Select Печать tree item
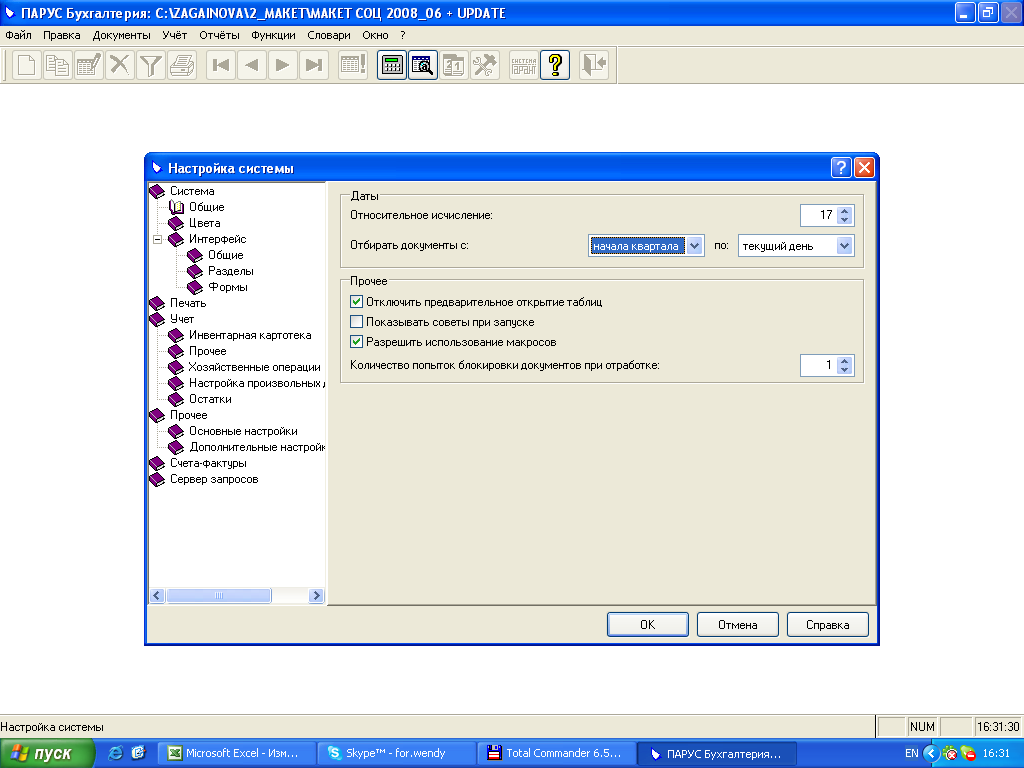Viewport: 1024px width, 768px height. click(188, 303)
